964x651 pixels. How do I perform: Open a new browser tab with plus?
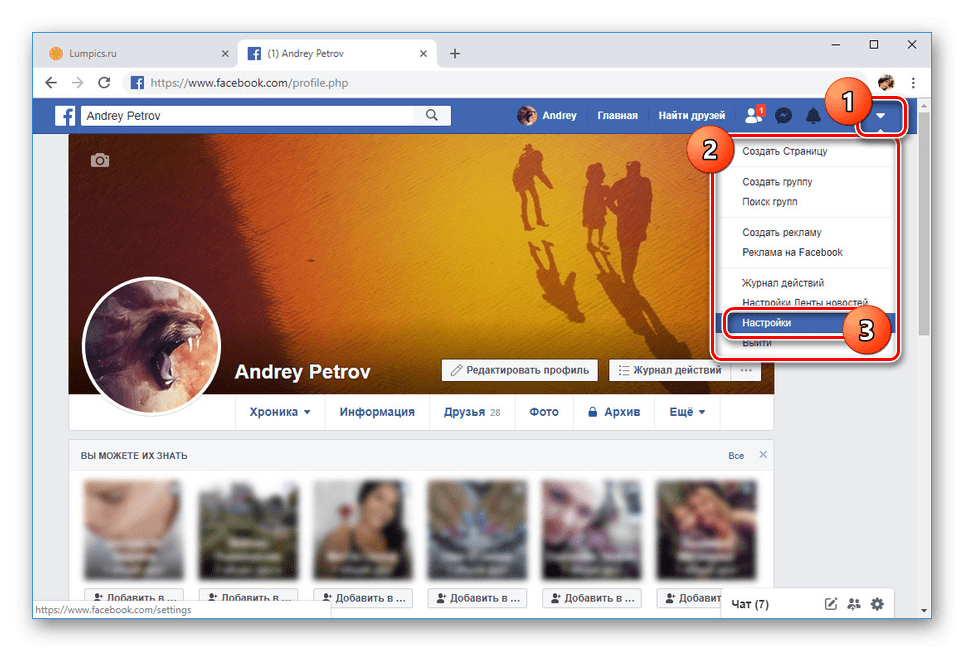coord(455,53)
